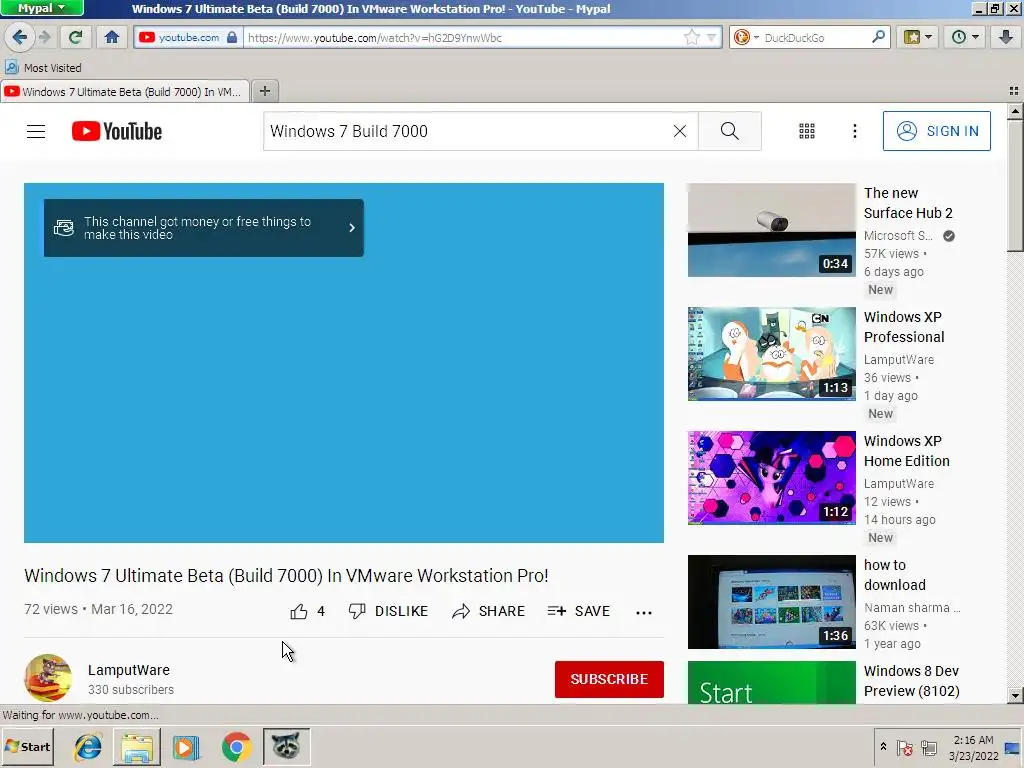
Task: Clear the YouTube search text with X
Action: click(680, 131)
